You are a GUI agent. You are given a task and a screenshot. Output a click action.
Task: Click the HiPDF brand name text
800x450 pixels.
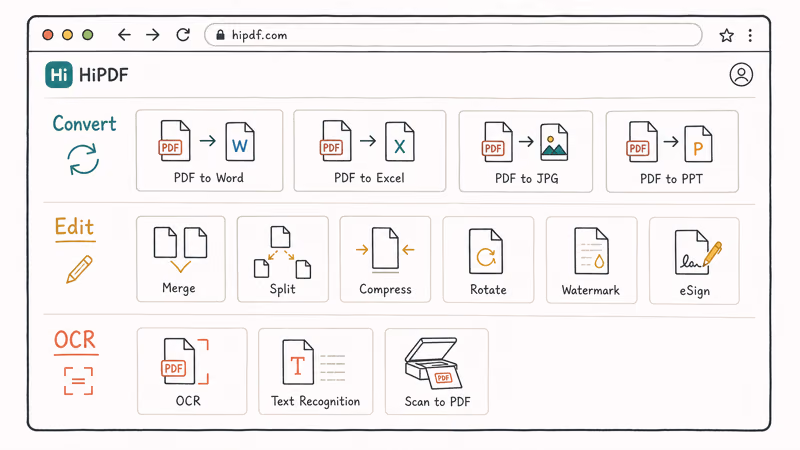point(104,75)
